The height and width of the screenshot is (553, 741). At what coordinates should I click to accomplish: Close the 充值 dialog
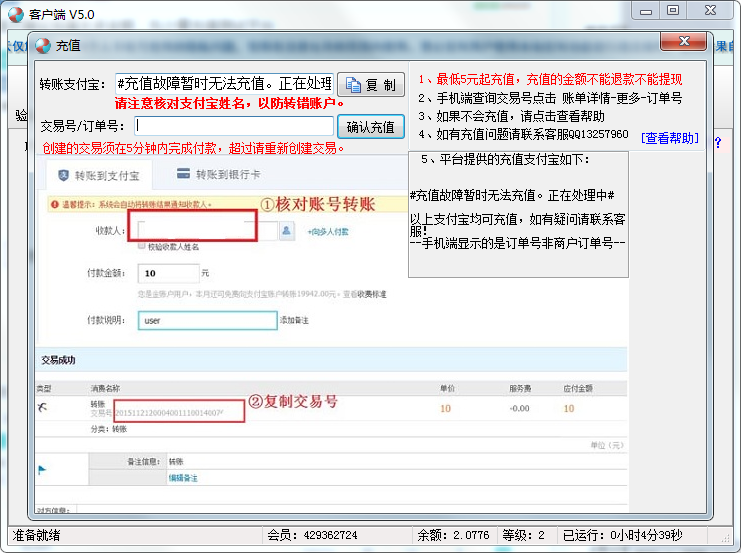(x=683, y=41)
